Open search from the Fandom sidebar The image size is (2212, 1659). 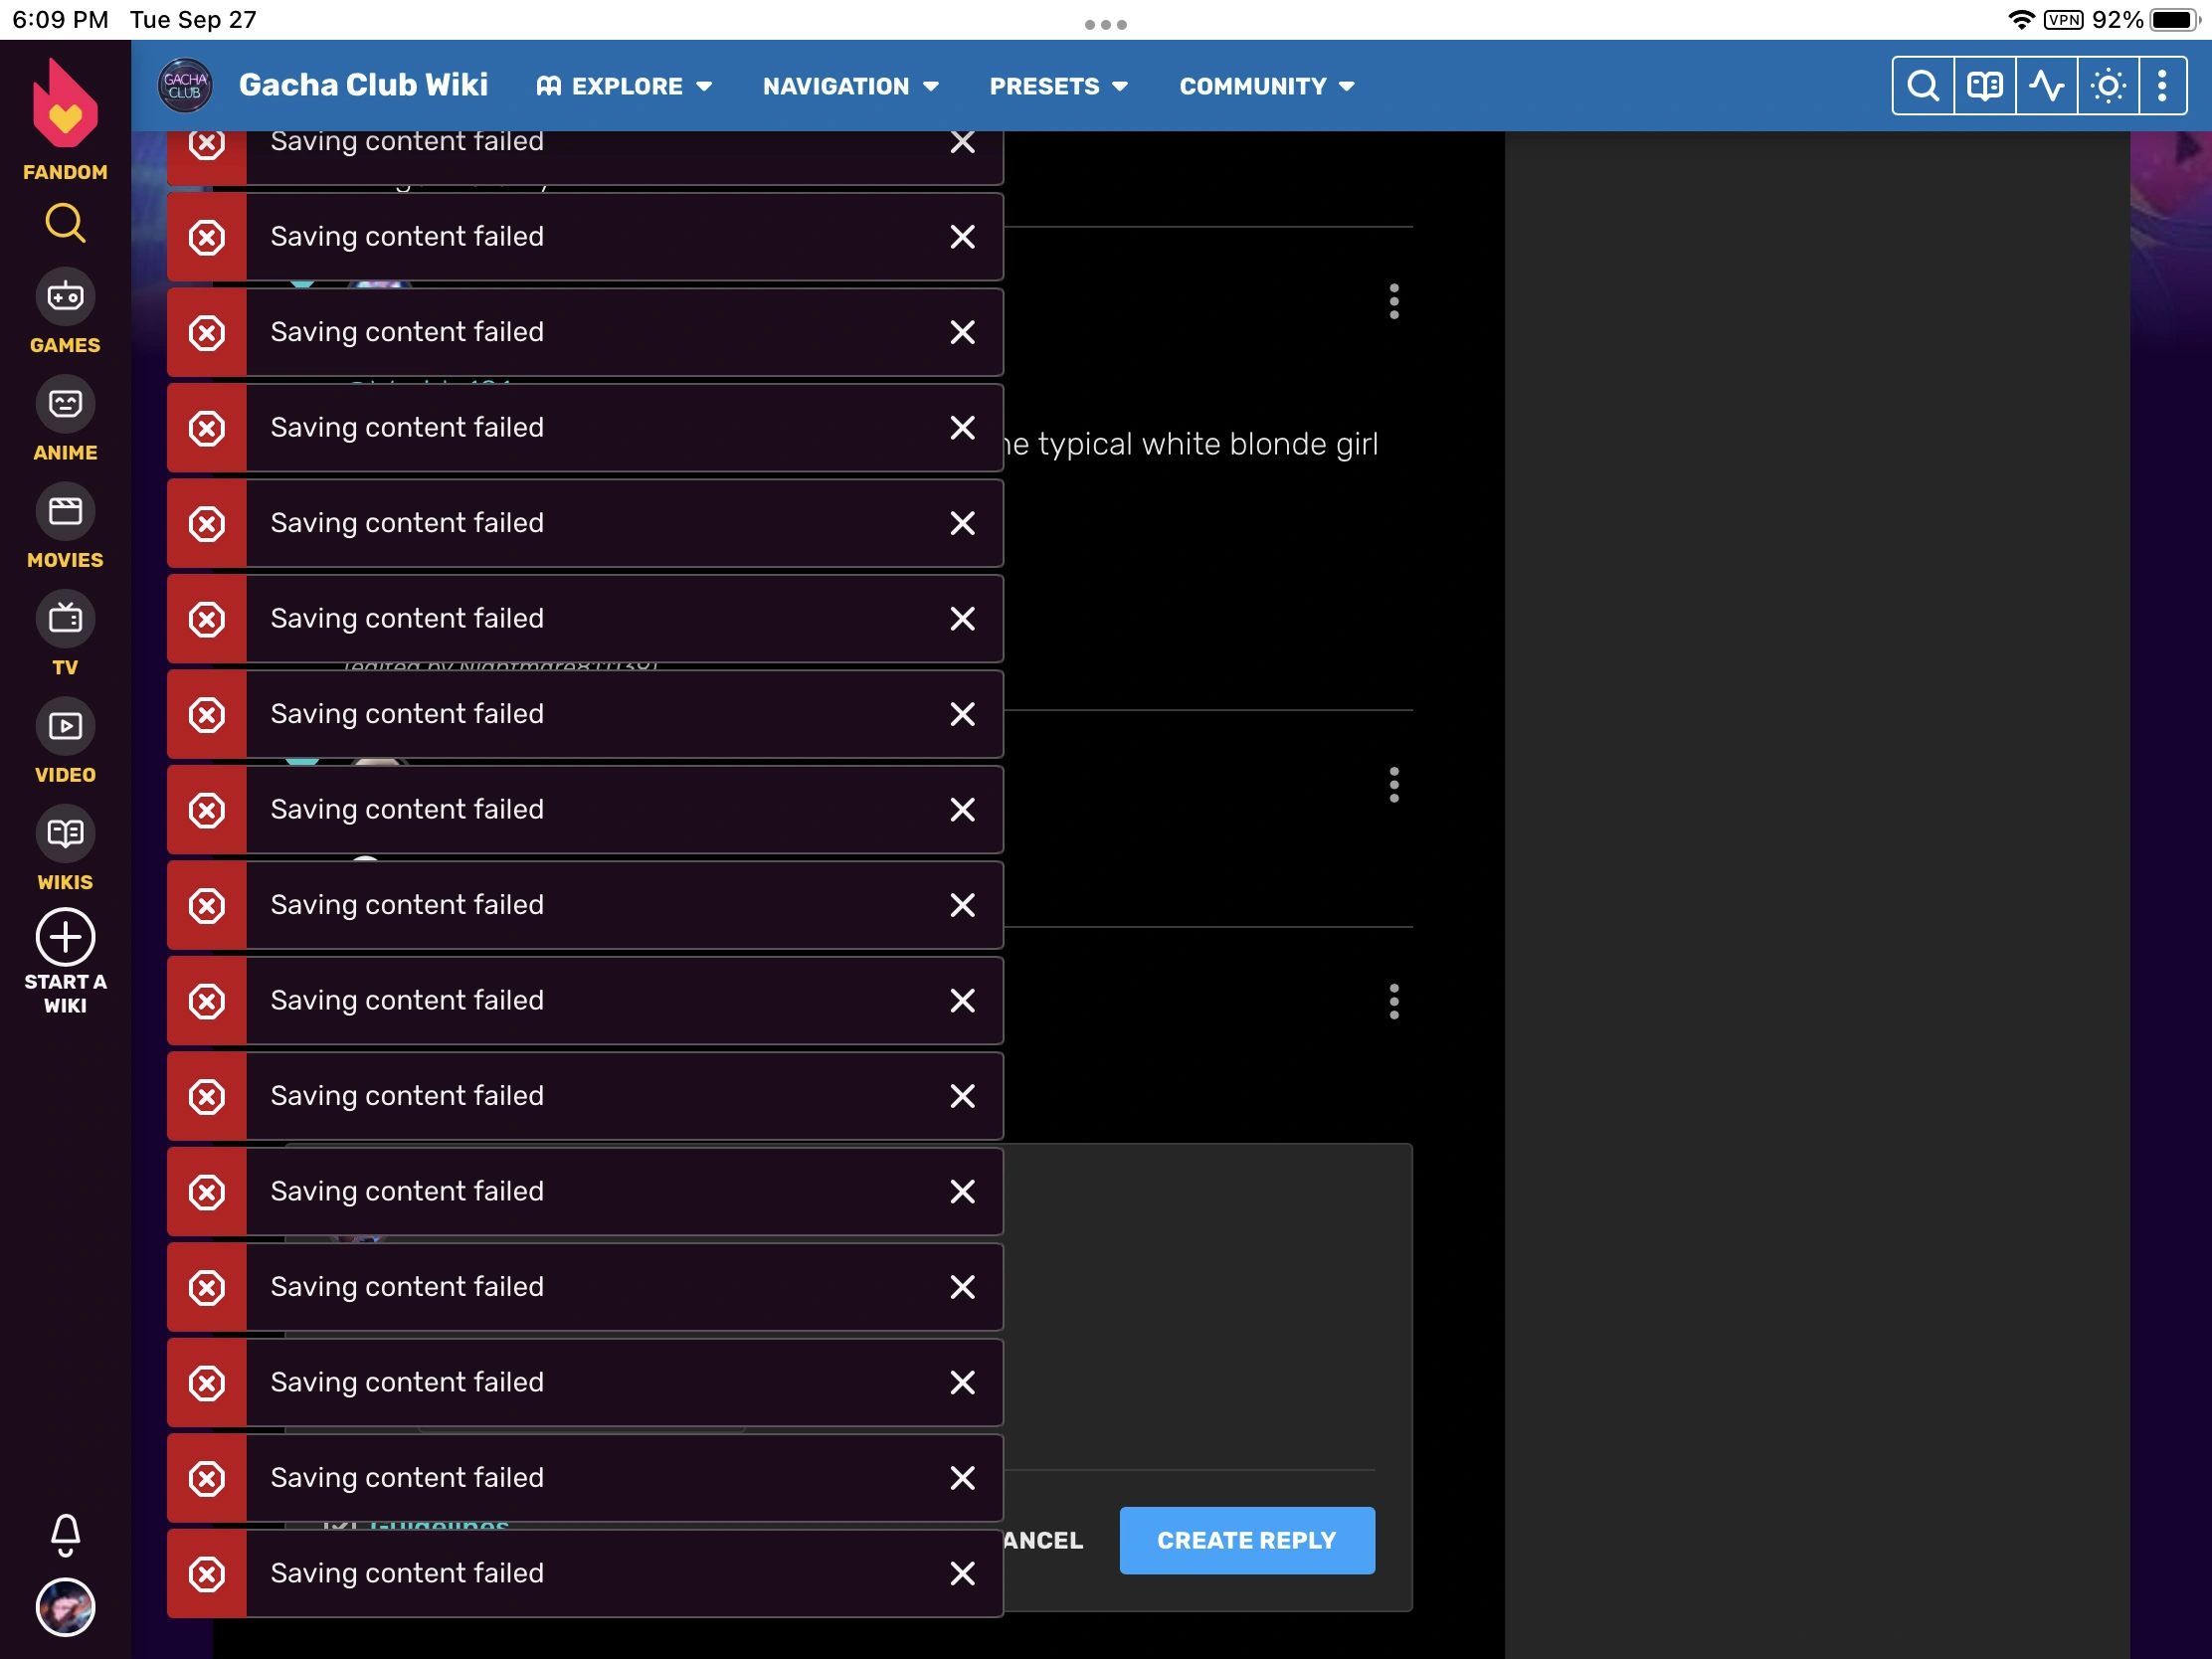click(x=65, y=223)
